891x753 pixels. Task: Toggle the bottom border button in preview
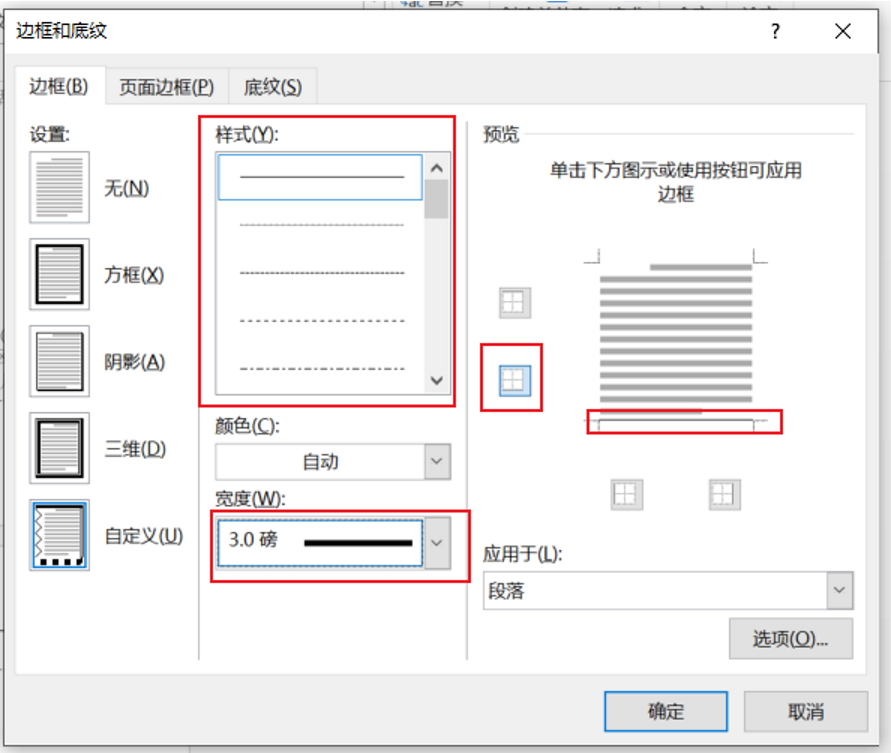(x=515, y=381)
